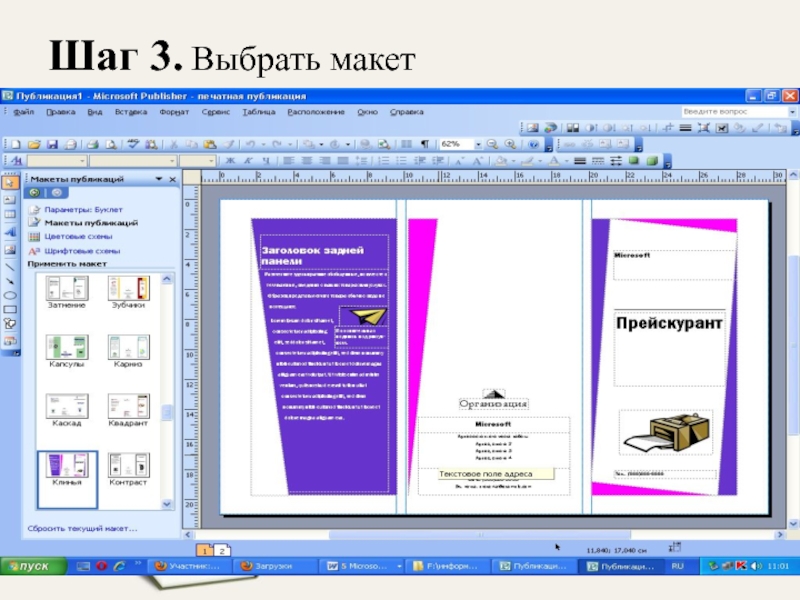The height and width of the screenshot is (600, 800).
Task: Open the Таблица menu
Action: 259,112
